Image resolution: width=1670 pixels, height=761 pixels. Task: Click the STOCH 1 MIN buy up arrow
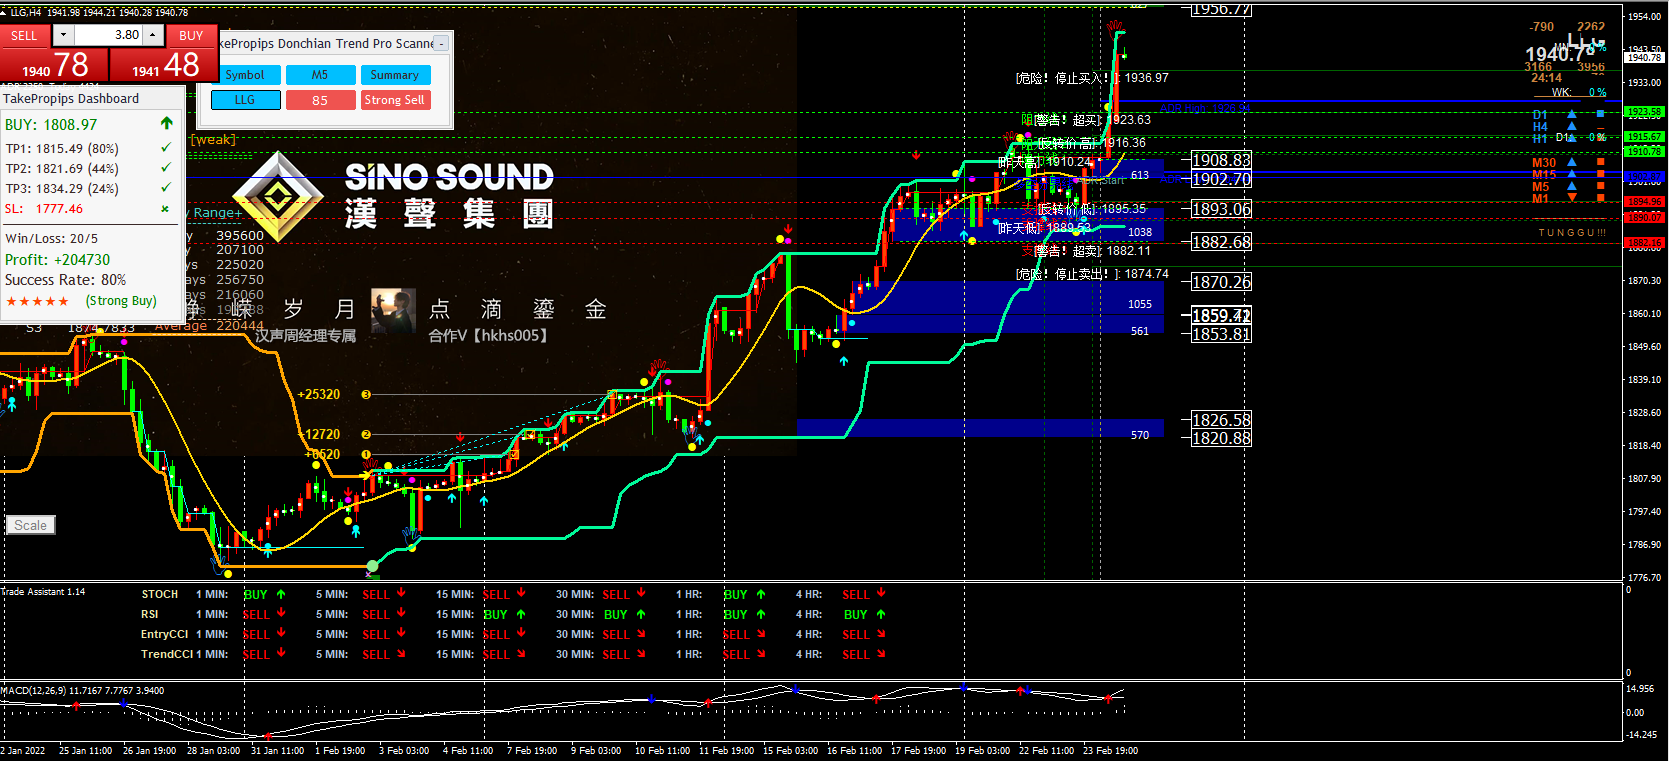coord(281,594)
